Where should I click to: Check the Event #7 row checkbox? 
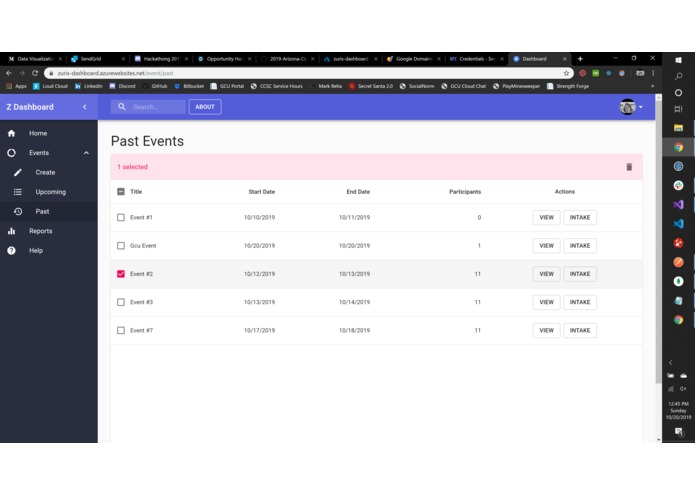click(x=121, y=331)
